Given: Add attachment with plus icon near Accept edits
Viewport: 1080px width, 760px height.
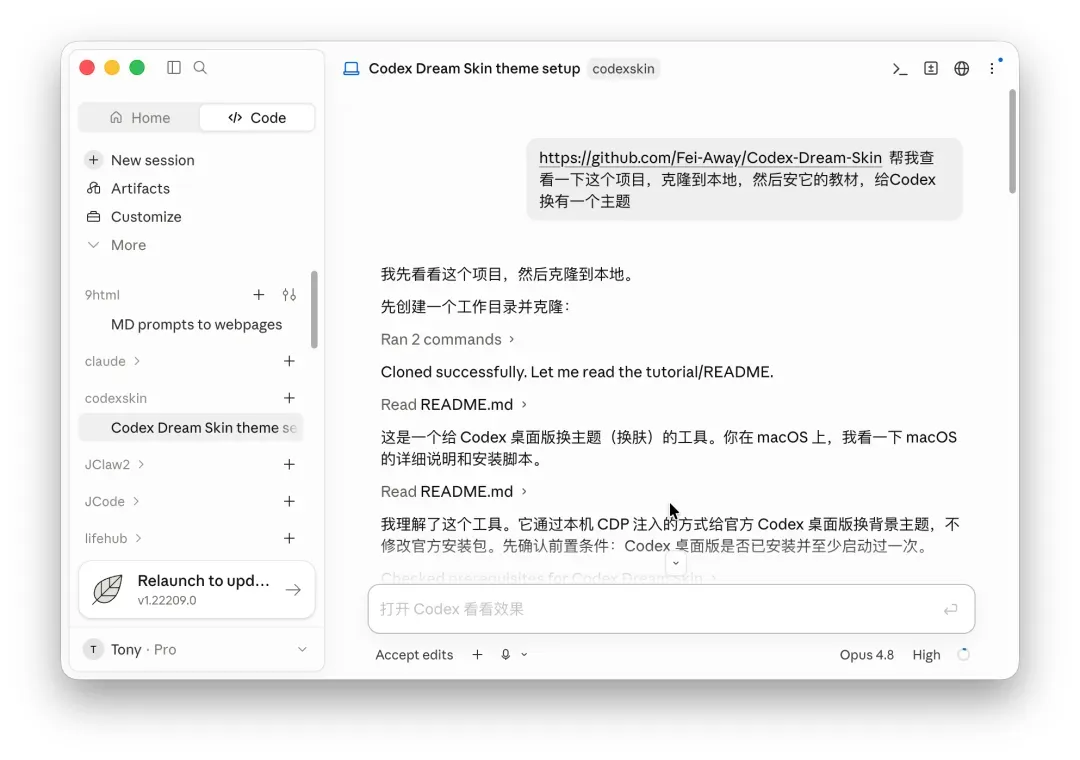Looking at the screenshot, I should pos(477,655).
